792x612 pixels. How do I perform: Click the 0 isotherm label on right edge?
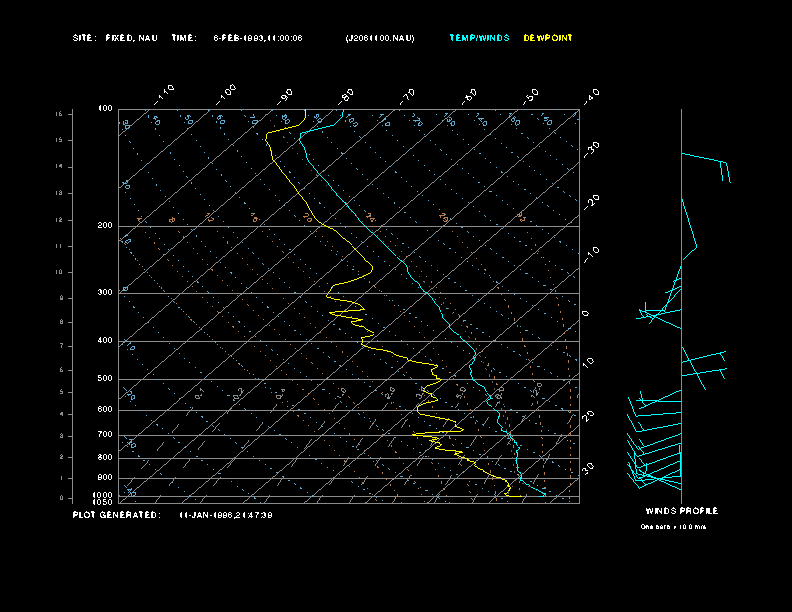coord(586,314)
